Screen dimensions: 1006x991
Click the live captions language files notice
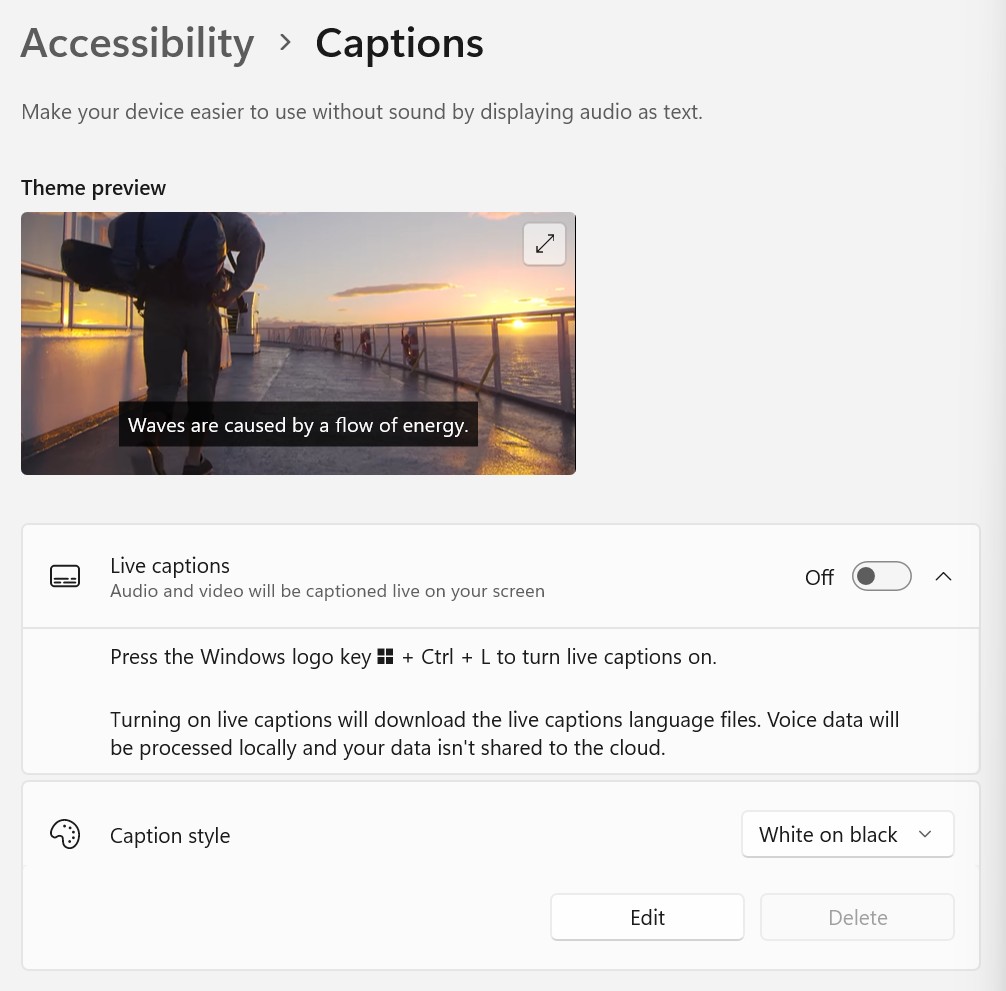pyautogui.click(x=504, y=733)
